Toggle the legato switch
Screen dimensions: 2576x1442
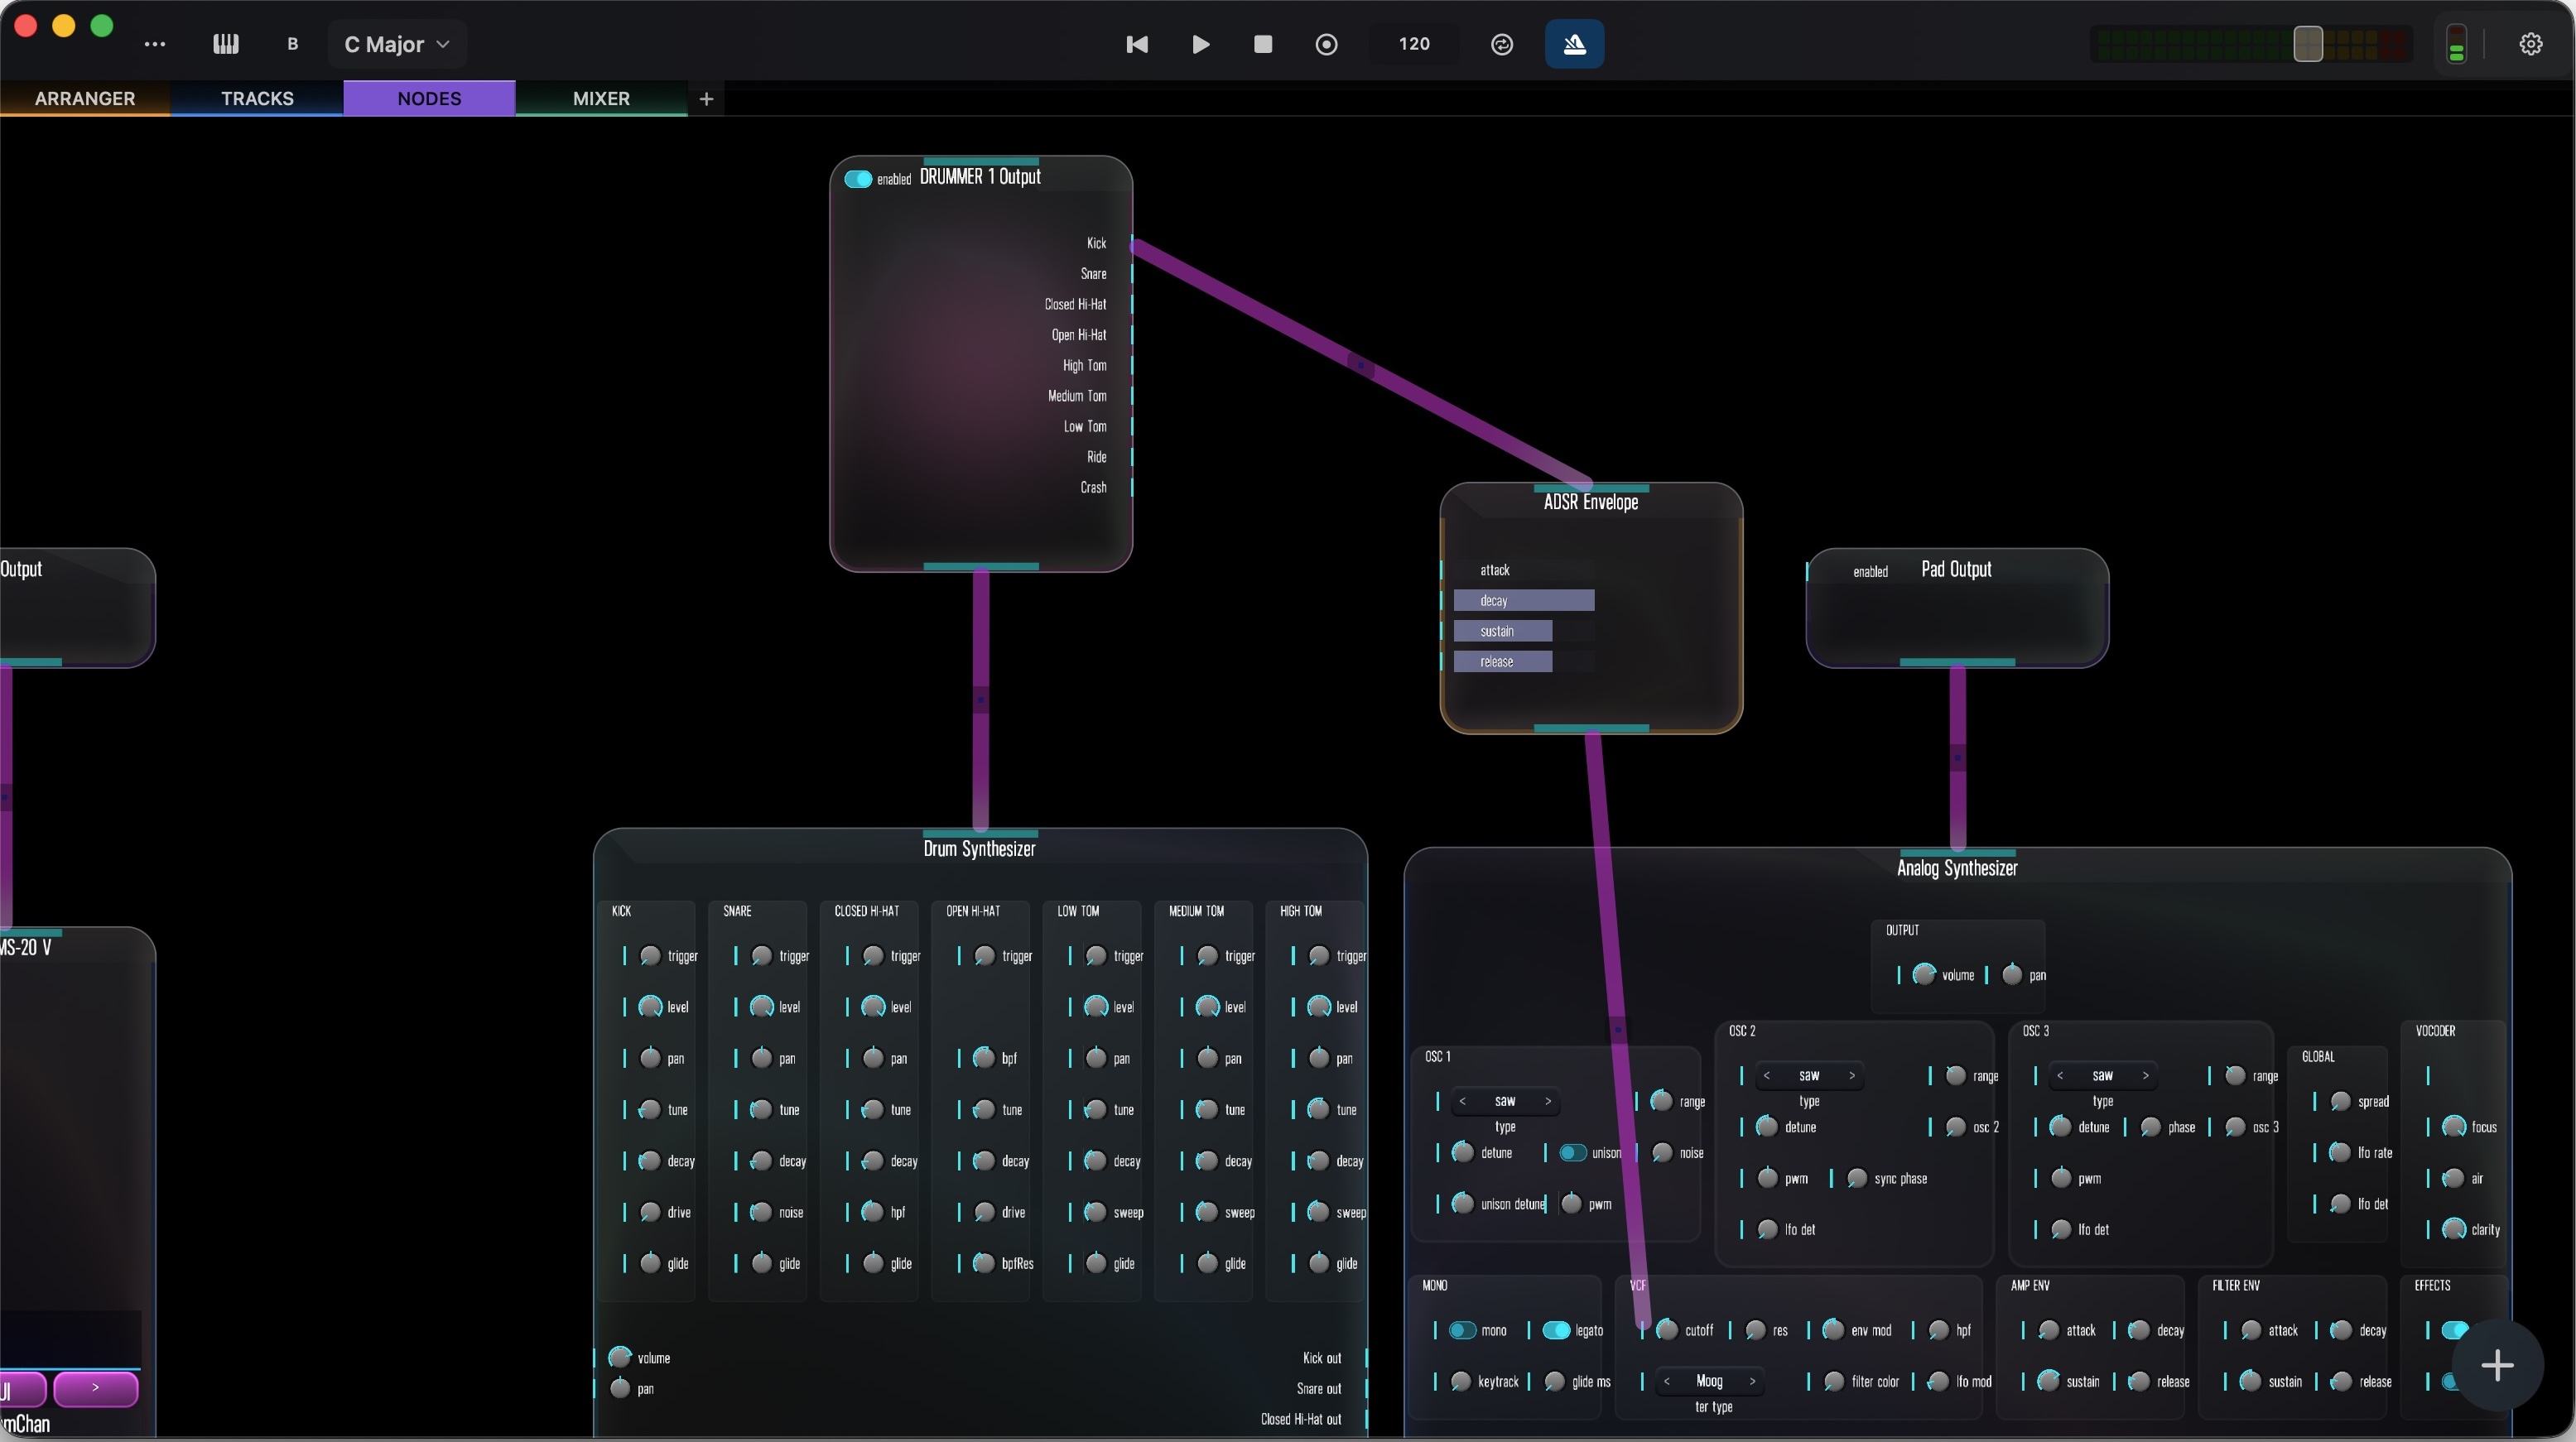[x=1556, y=1330]
